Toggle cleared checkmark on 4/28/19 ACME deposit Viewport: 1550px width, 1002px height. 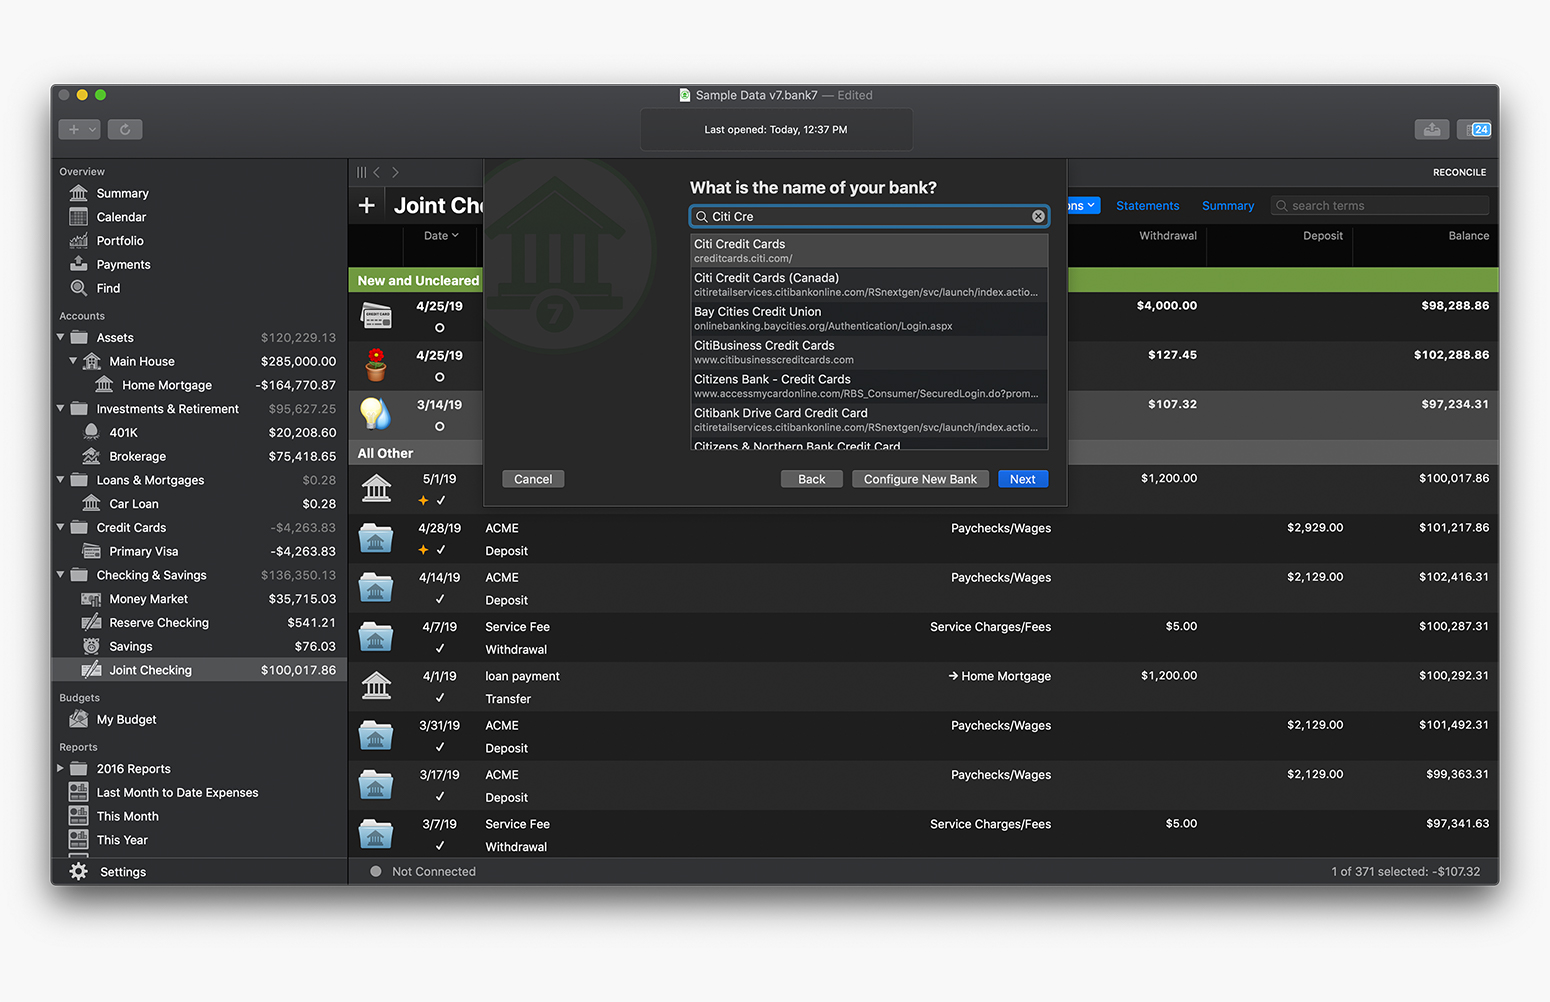click(441, 550)
